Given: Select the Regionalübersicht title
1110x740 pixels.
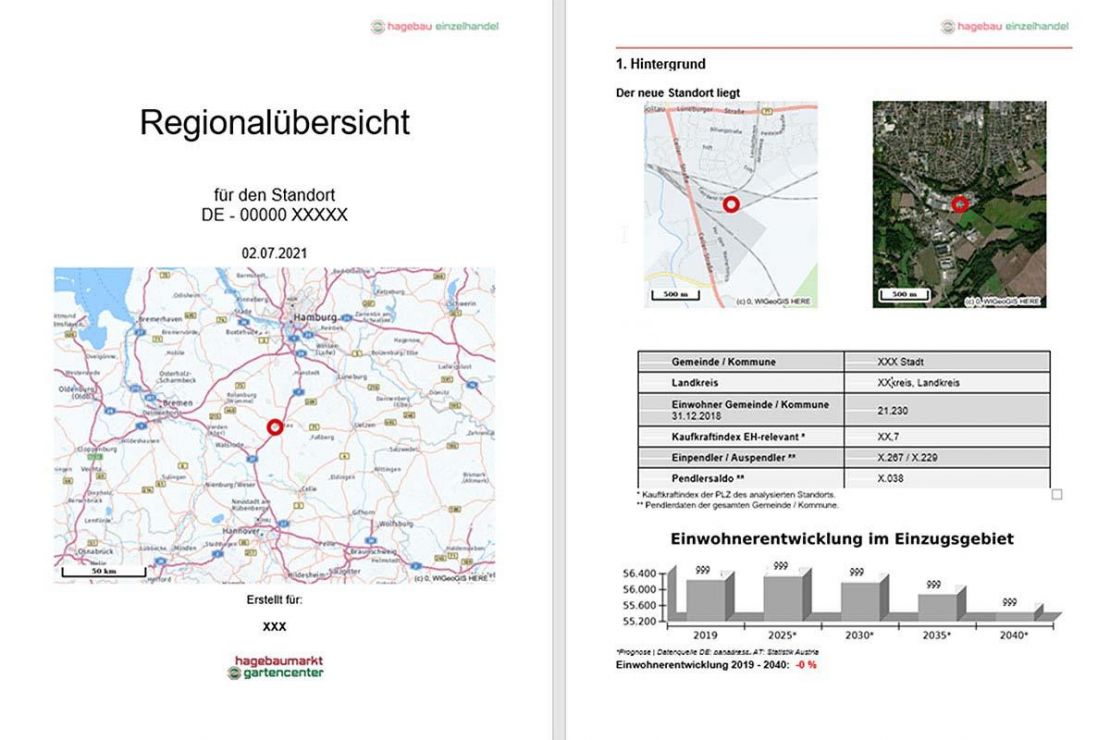Looking at the screenshot, I should point(275,123).
